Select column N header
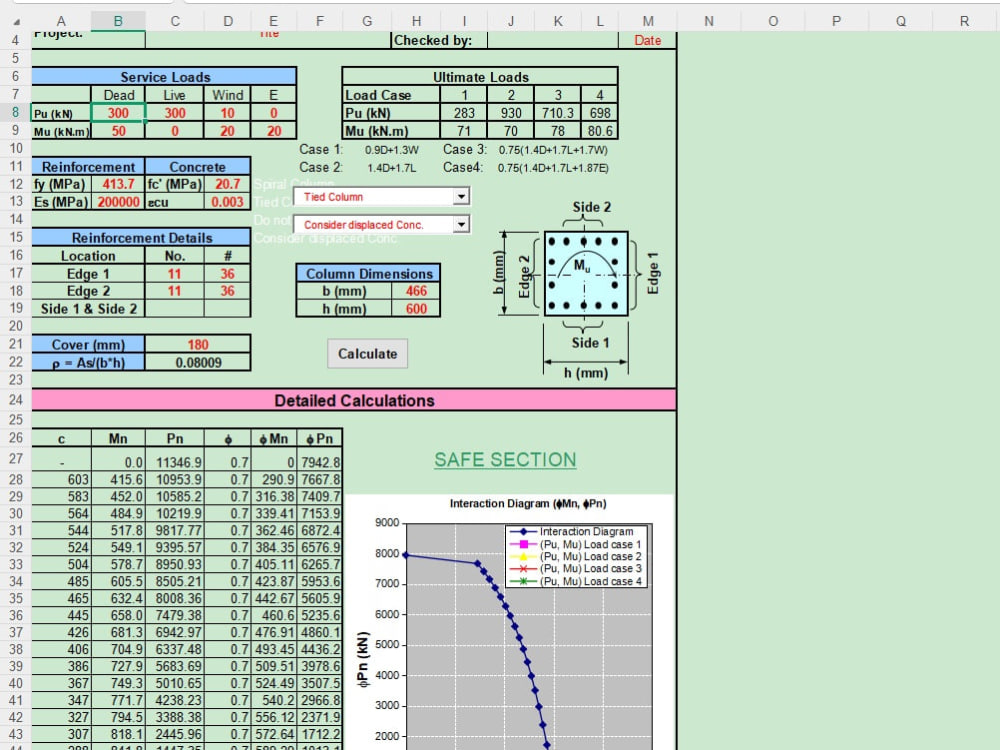The width and height of the screenshot is (1000, 750). (x=709, y=21)
